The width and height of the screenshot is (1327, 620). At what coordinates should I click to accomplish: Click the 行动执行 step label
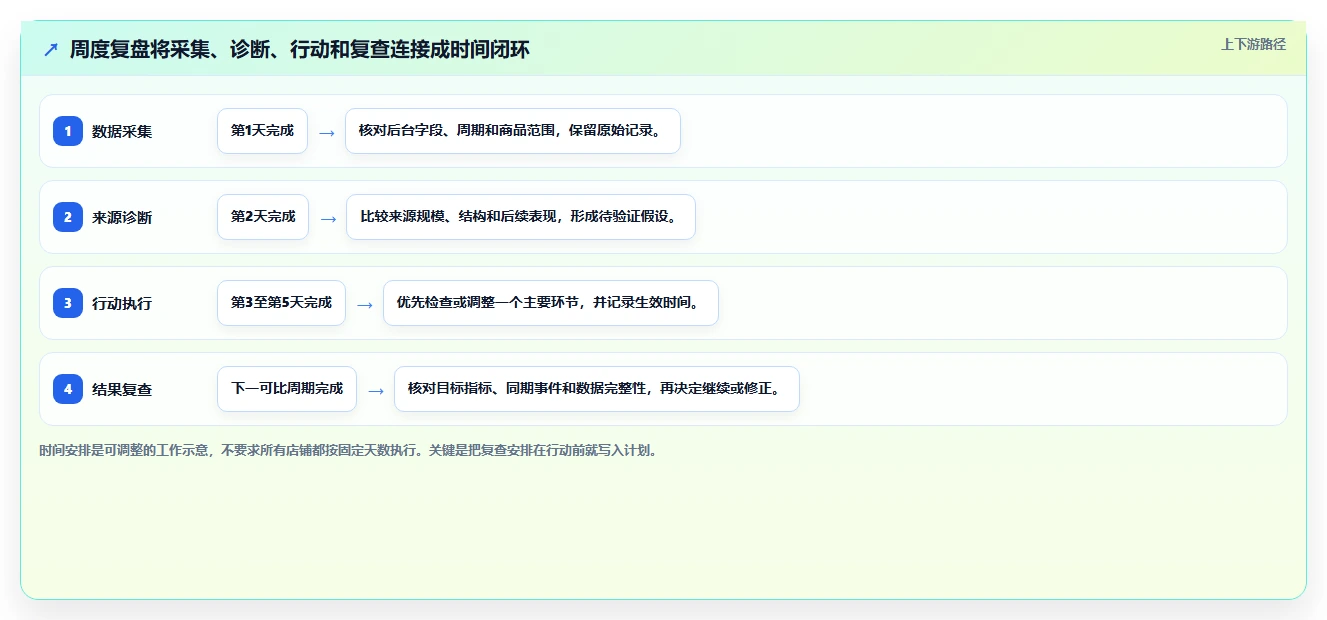[122, 303]
